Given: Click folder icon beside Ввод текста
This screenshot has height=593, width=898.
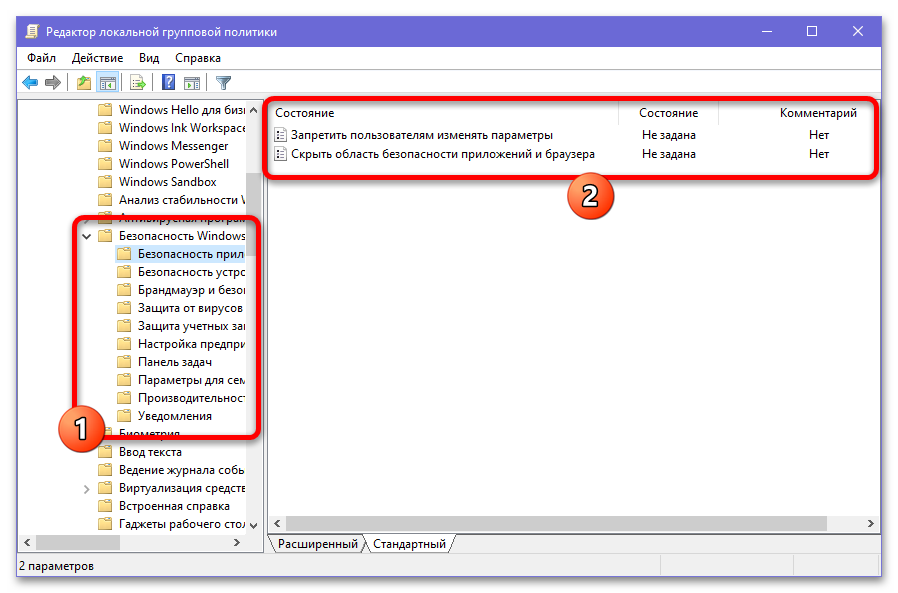Looking at the screenshot, I should (x=105, y=451).
